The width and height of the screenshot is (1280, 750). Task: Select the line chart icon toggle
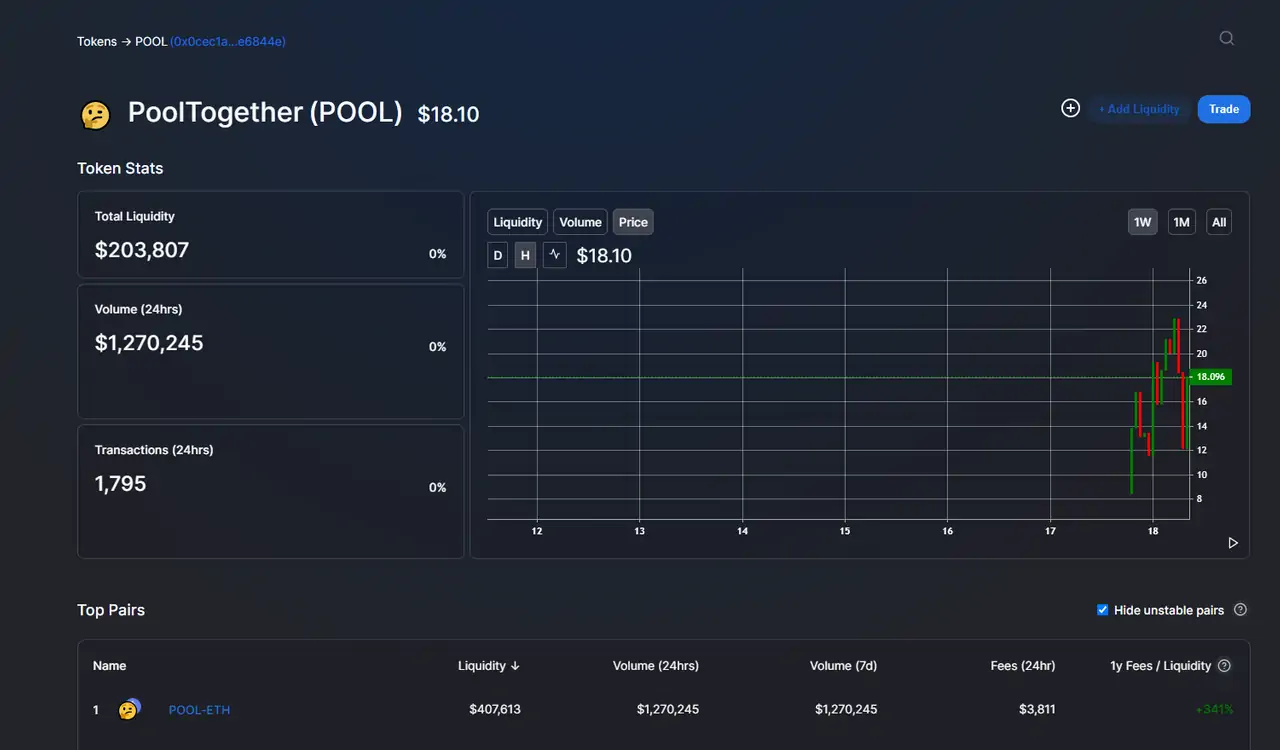point(555,255)
